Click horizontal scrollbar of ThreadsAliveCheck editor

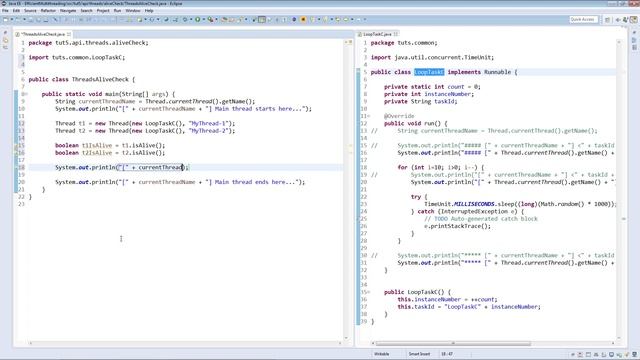(185, 343)
